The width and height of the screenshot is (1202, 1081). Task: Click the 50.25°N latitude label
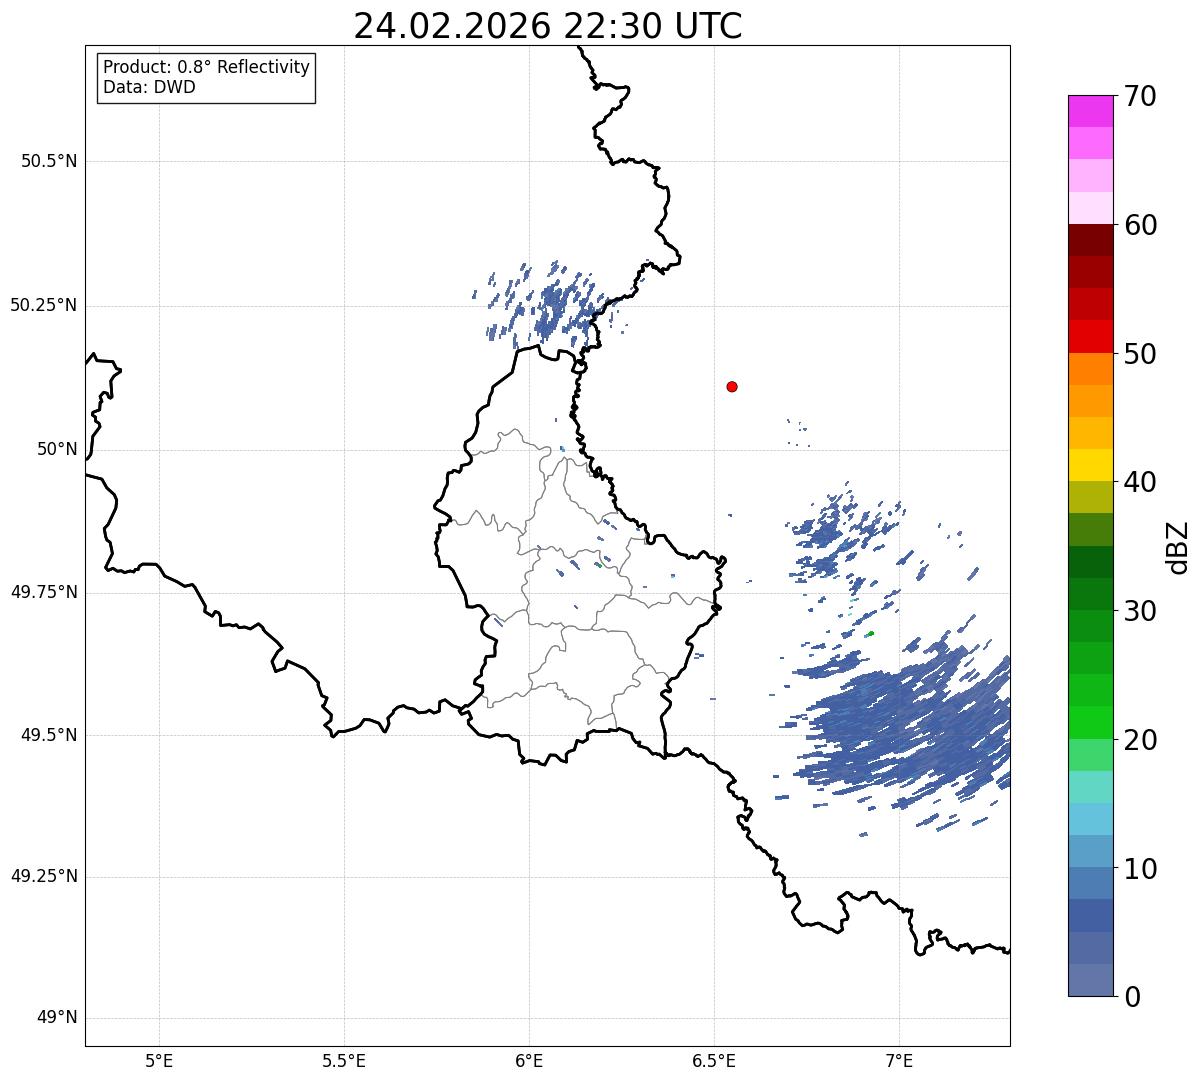44,305
